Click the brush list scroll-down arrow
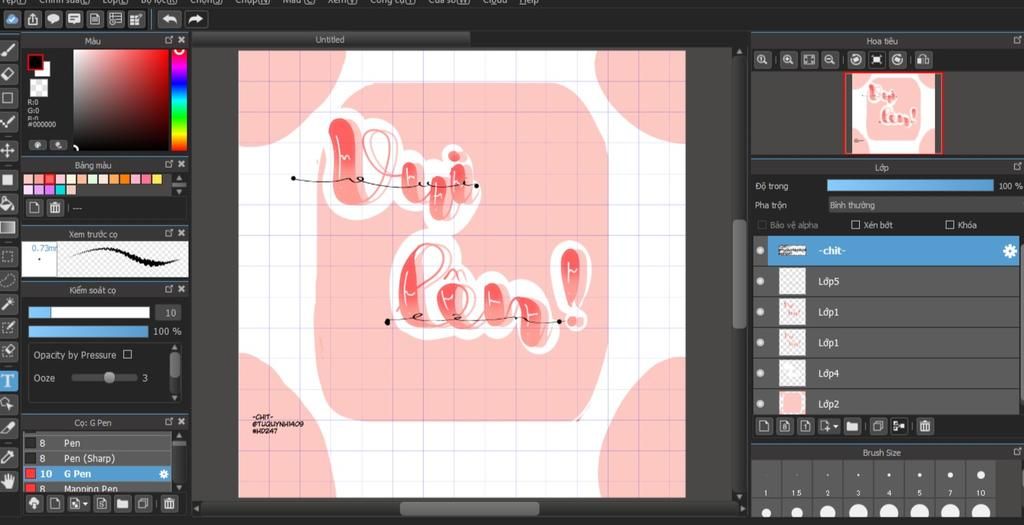 click(x=178, y=487)
